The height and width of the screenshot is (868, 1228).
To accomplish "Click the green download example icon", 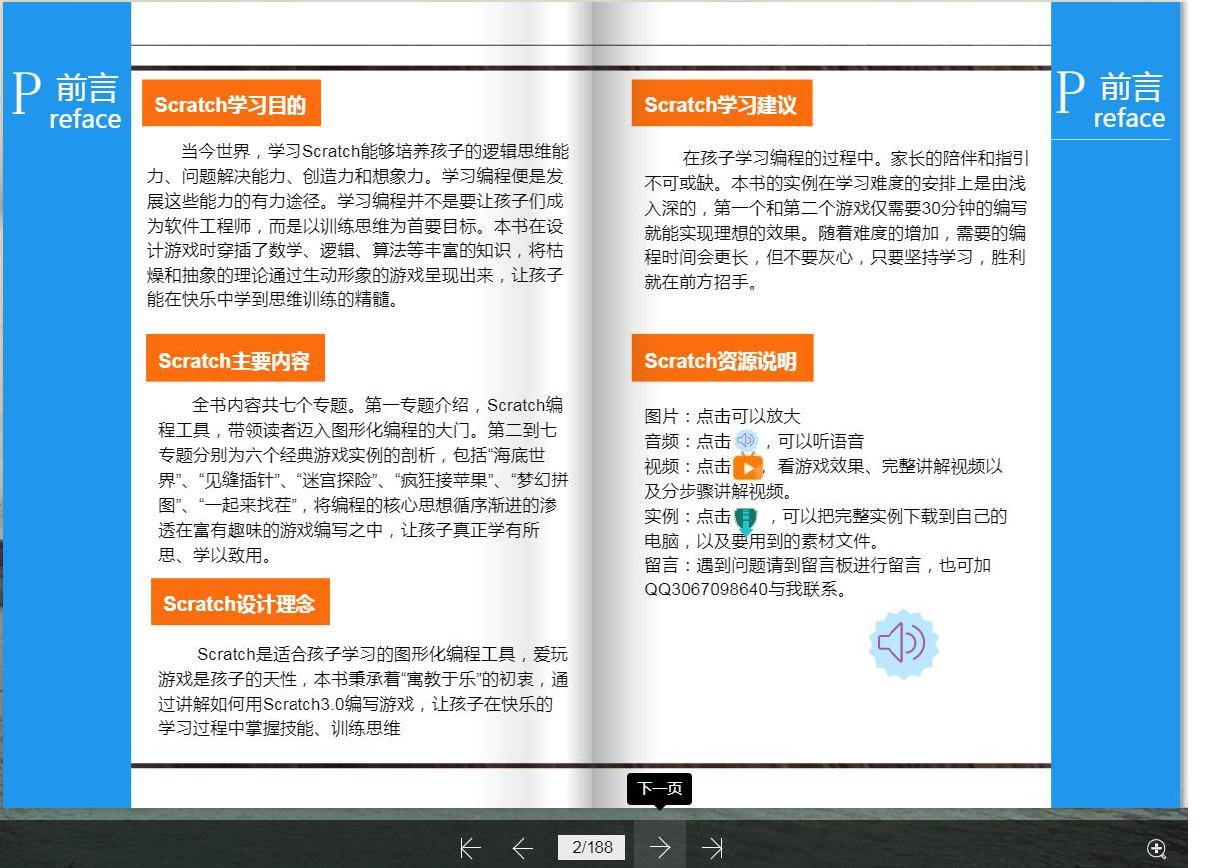I will [746, 519].
